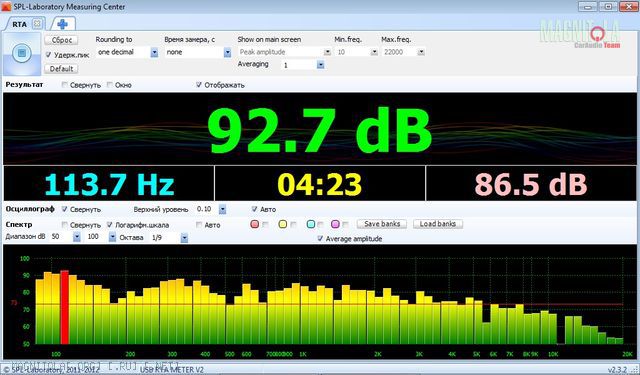Screen dimensions: 640x375
Task: Select the red bank color swatch
Action: [x=255, y=224]
